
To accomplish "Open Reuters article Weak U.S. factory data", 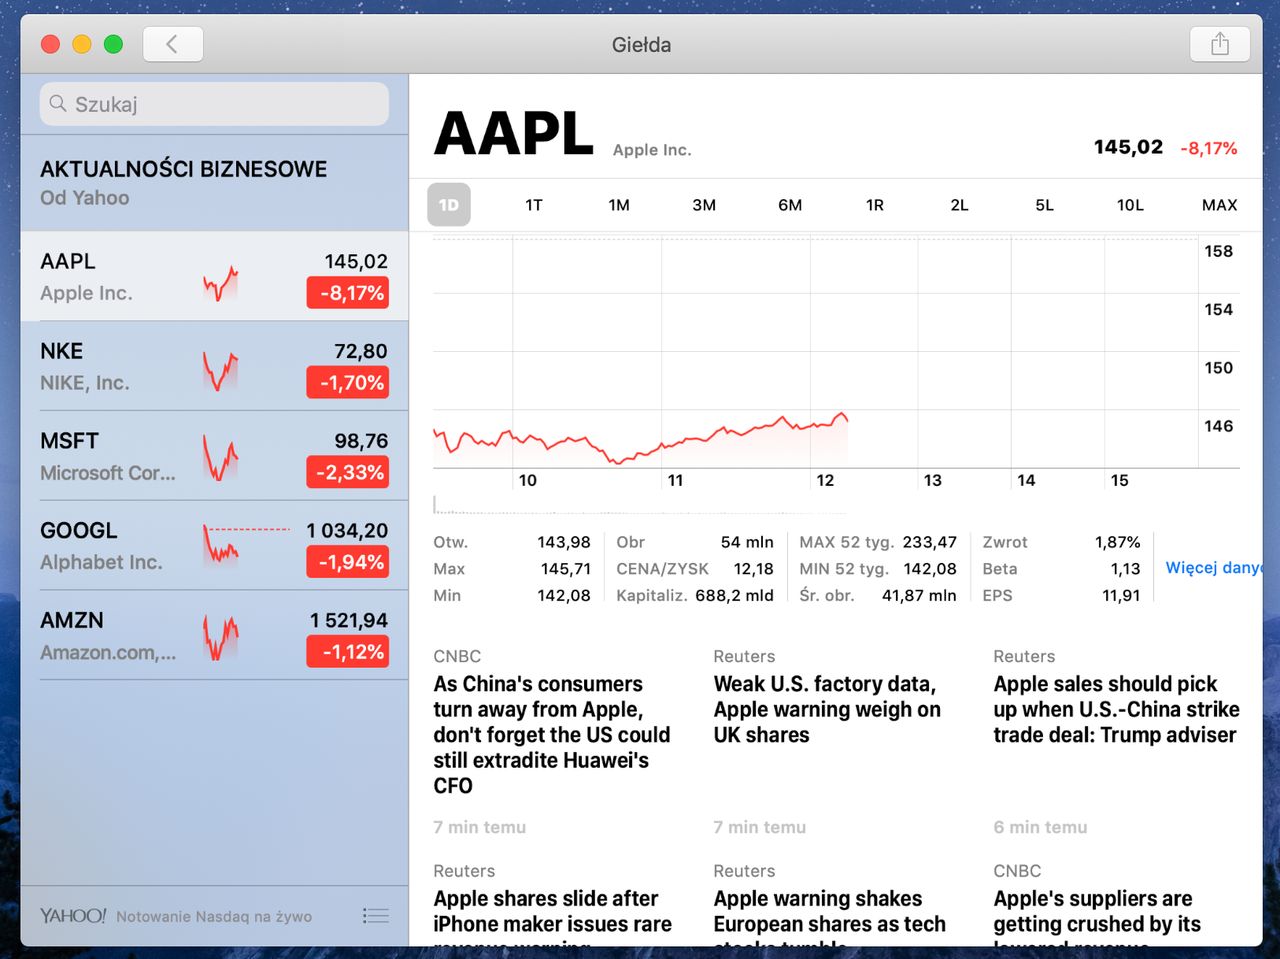I will point(827,709).
